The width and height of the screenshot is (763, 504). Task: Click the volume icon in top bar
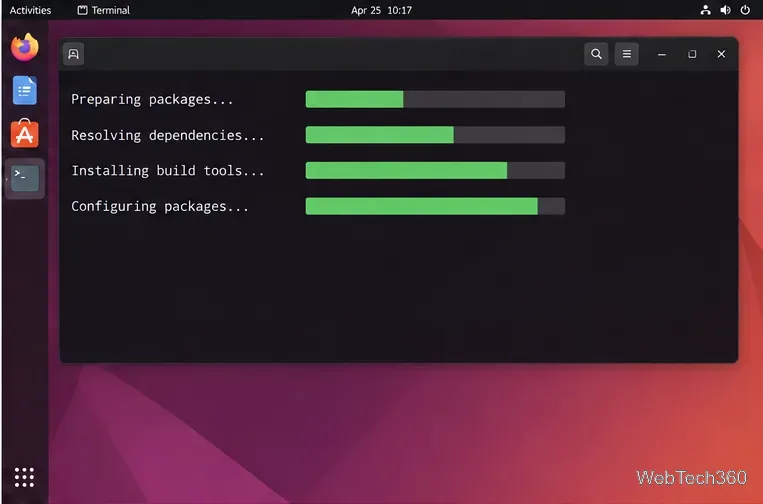tap(726, 10)
